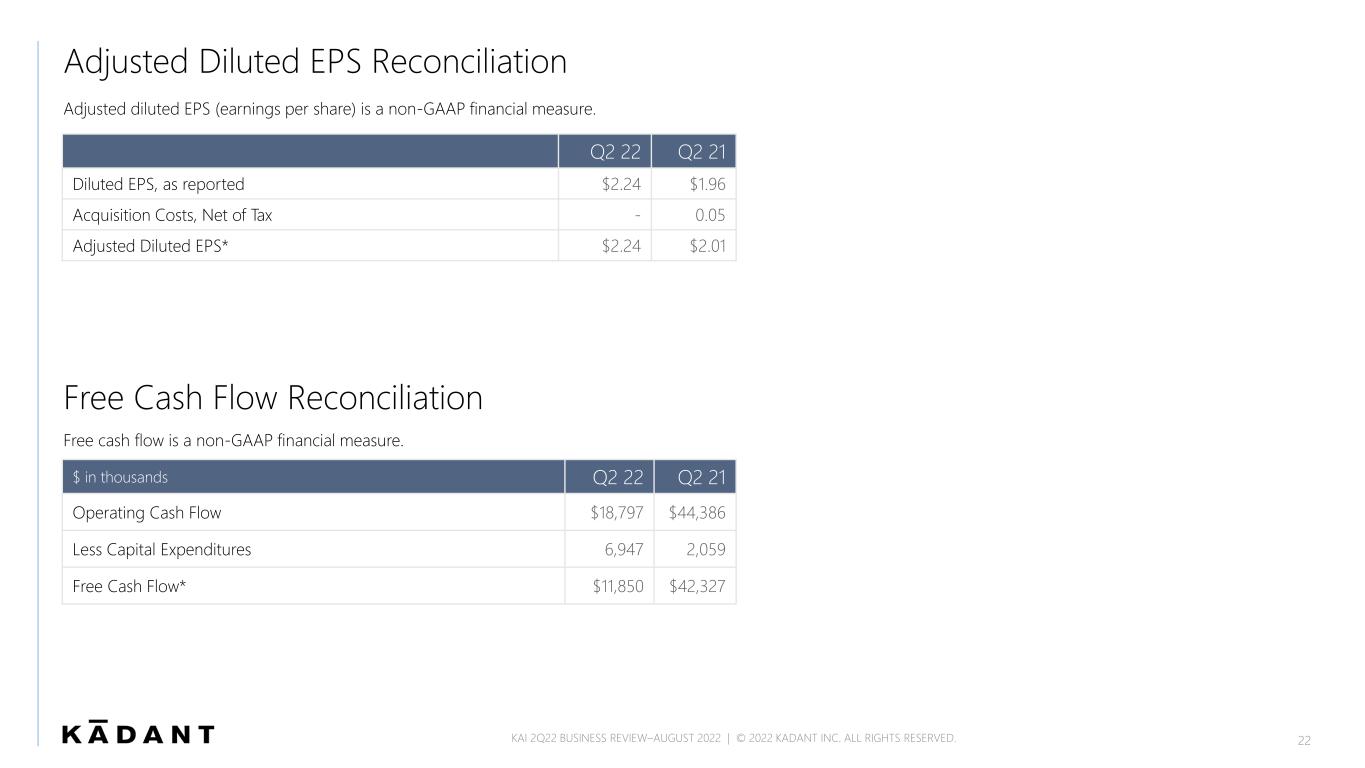The width and height of the screenshot is (1365, 768).
Task: Click the $11,850 free cash flow value
Action: click(618, 586)
